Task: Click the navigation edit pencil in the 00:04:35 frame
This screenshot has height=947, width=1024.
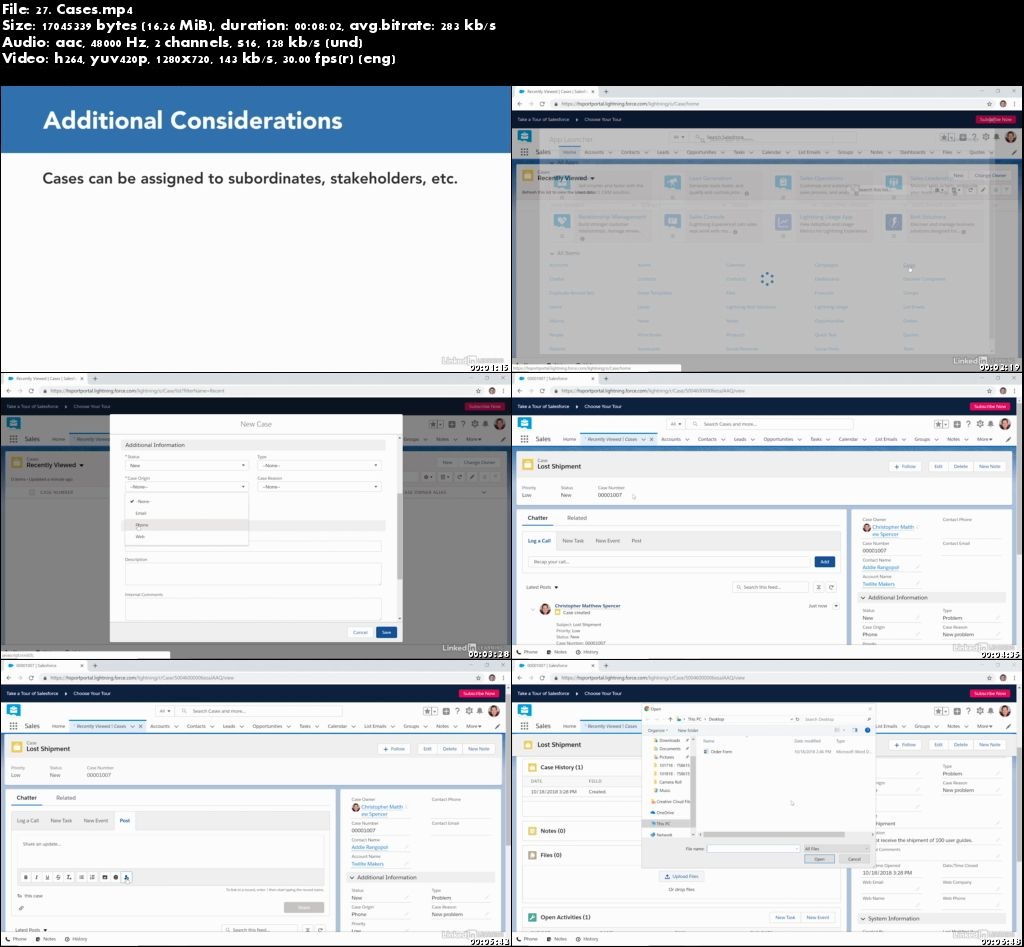Action: click(x=1008, y=440)
